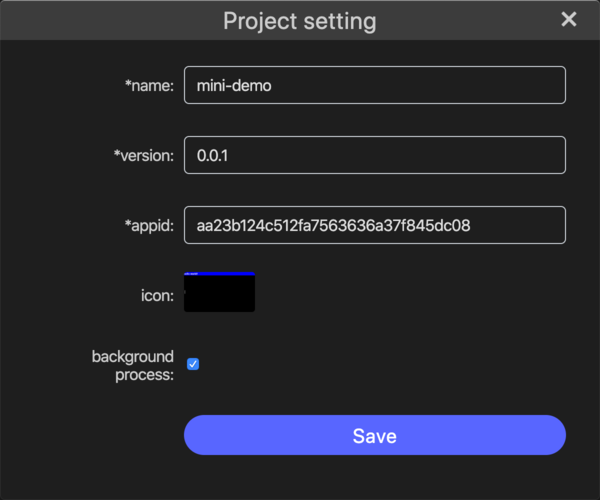Click the *version: label

pyautogui.click(x=144, y=156)
